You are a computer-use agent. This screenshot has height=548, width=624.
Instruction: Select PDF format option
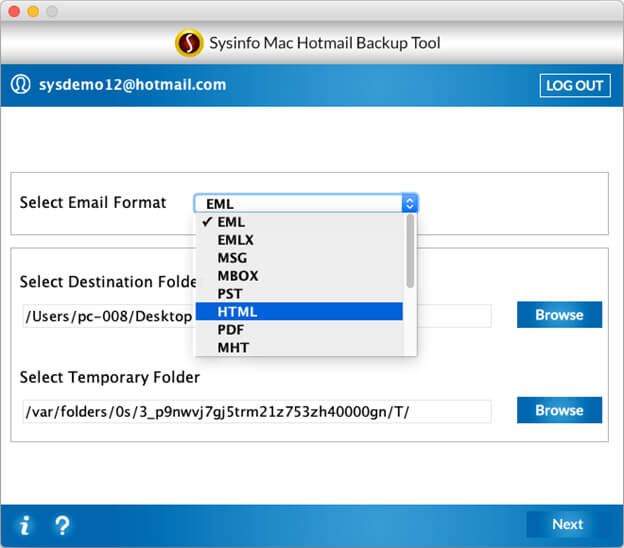(299, 330)
